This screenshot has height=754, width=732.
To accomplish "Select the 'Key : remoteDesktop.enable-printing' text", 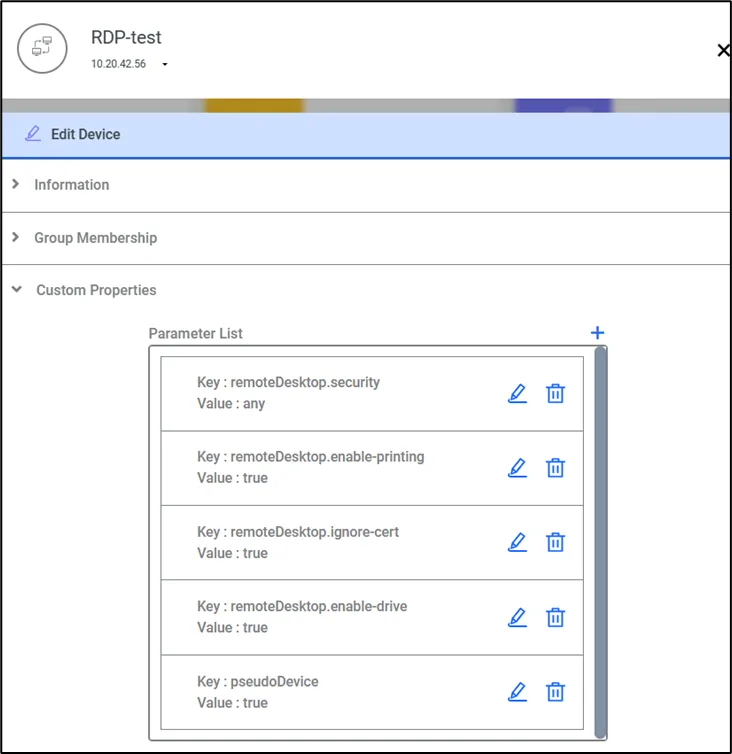I will pyautogui.click(x=311, y=457).
